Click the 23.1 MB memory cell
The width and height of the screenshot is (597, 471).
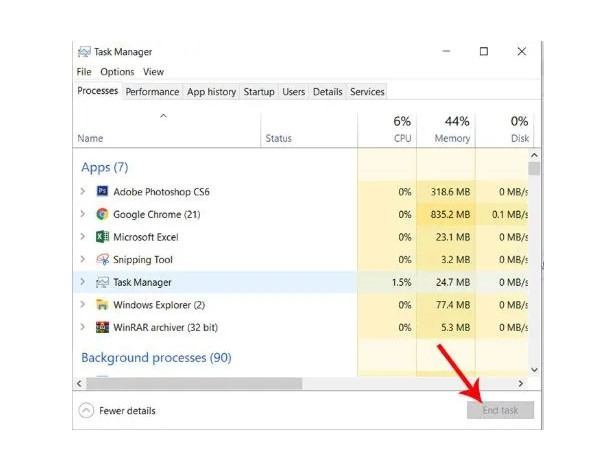coord(446,237)
